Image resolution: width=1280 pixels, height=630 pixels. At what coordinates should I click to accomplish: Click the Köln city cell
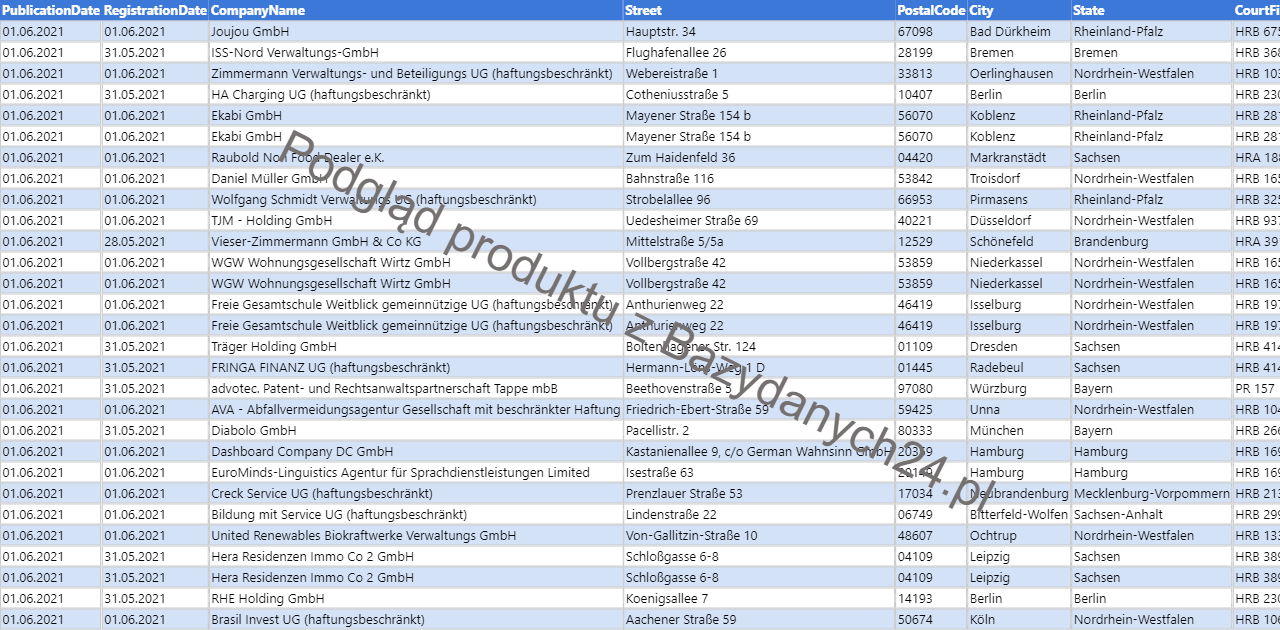tap(1019, 620)
